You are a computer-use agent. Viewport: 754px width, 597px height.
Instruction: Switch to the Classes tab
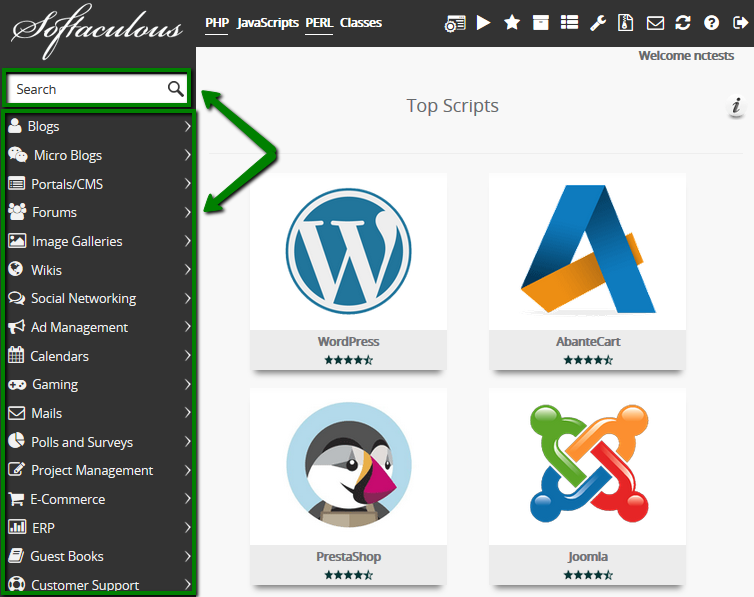361,23
